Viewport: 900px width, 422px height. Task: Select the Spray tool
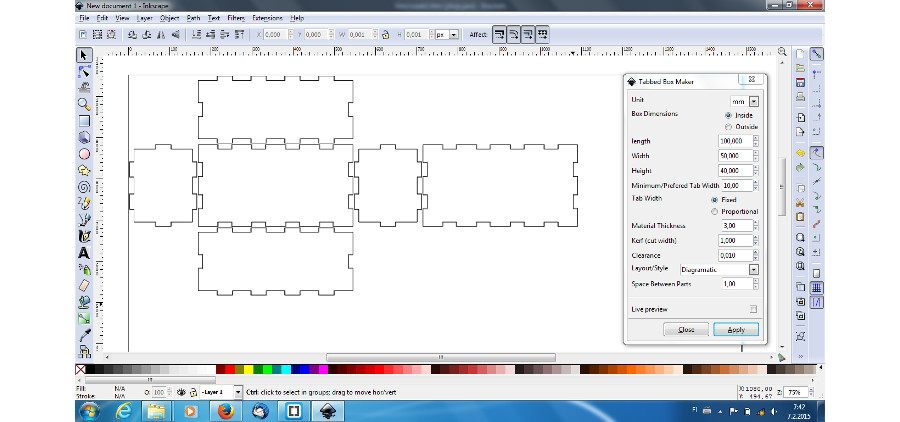pos(84,269)
